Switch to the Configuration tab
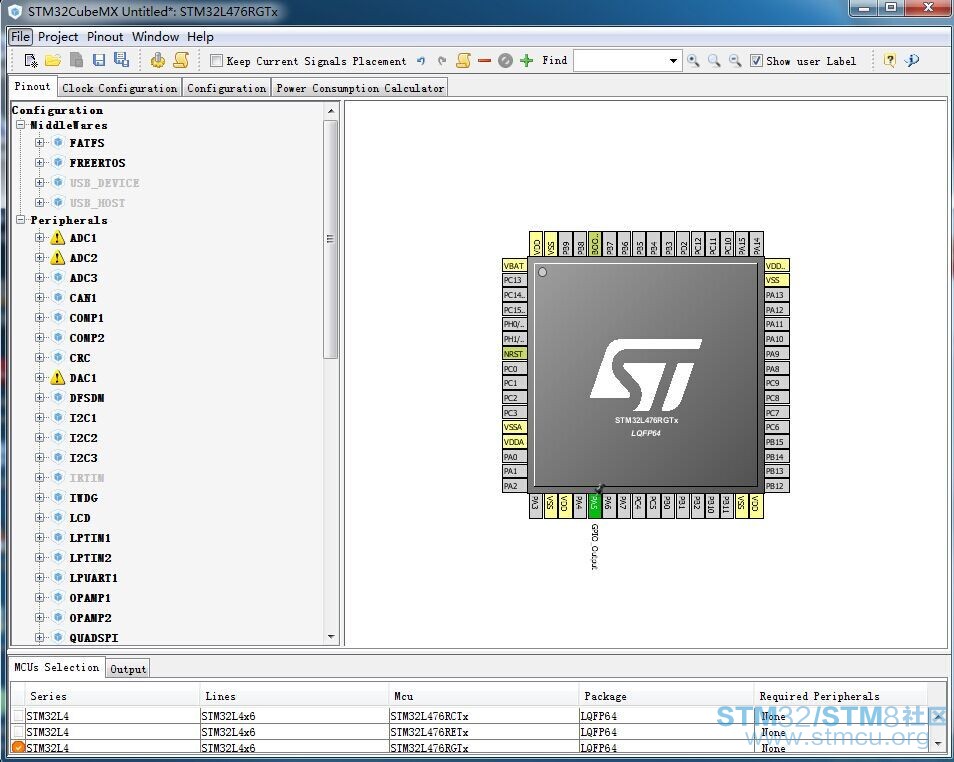The image size is (954, 762). click(226, 88)
